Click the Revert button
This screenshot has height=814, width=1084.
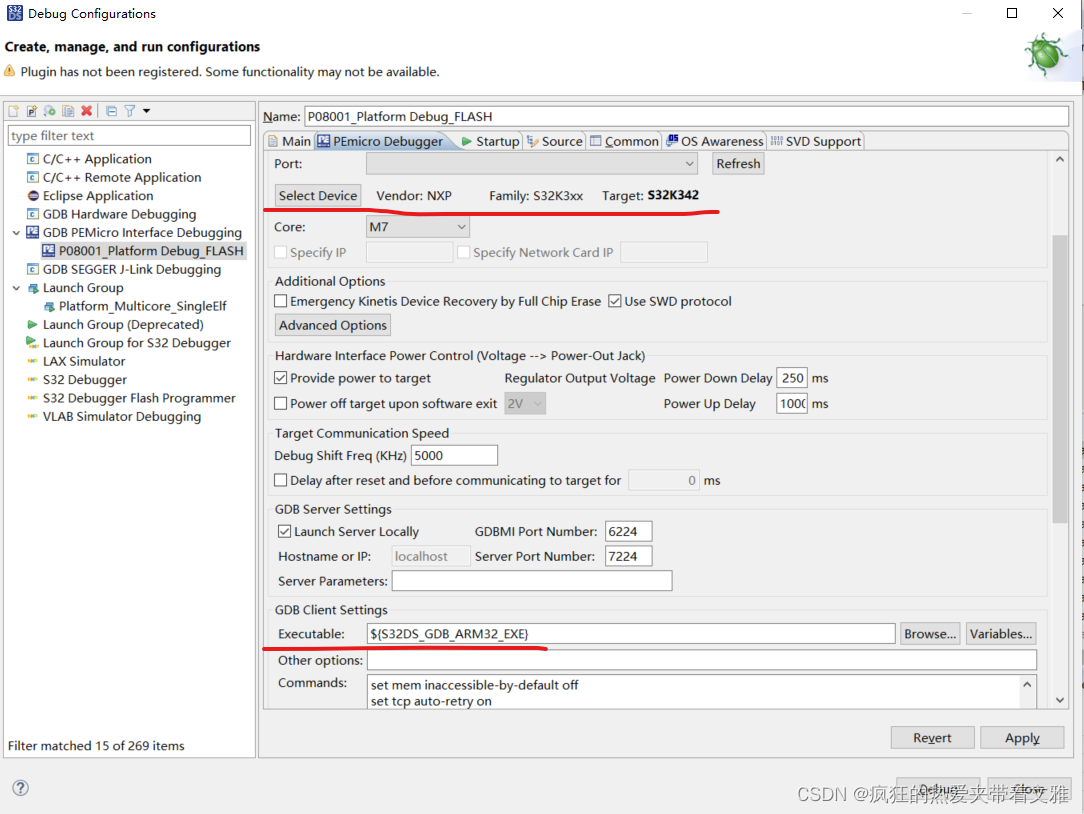click(932, 738)
